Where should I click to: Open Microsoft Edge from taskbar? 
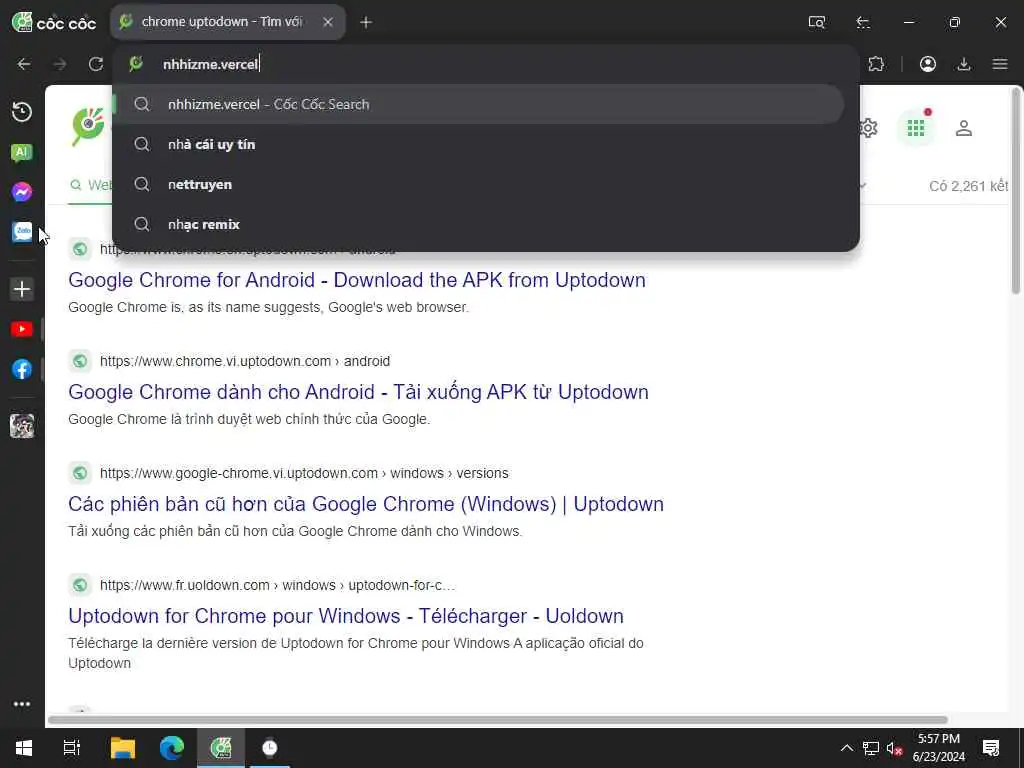click(172, 748)
